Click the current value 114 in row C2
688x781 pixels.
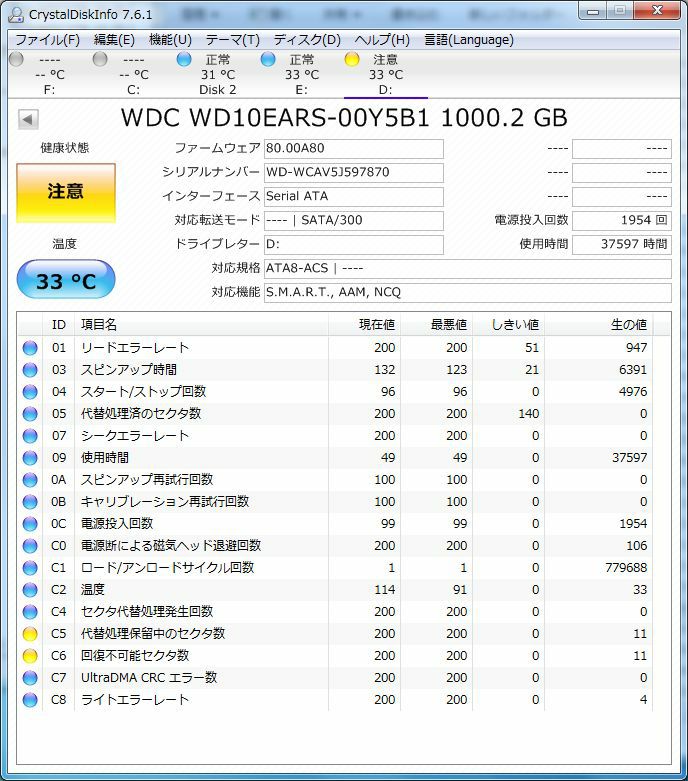coord(385,590)
